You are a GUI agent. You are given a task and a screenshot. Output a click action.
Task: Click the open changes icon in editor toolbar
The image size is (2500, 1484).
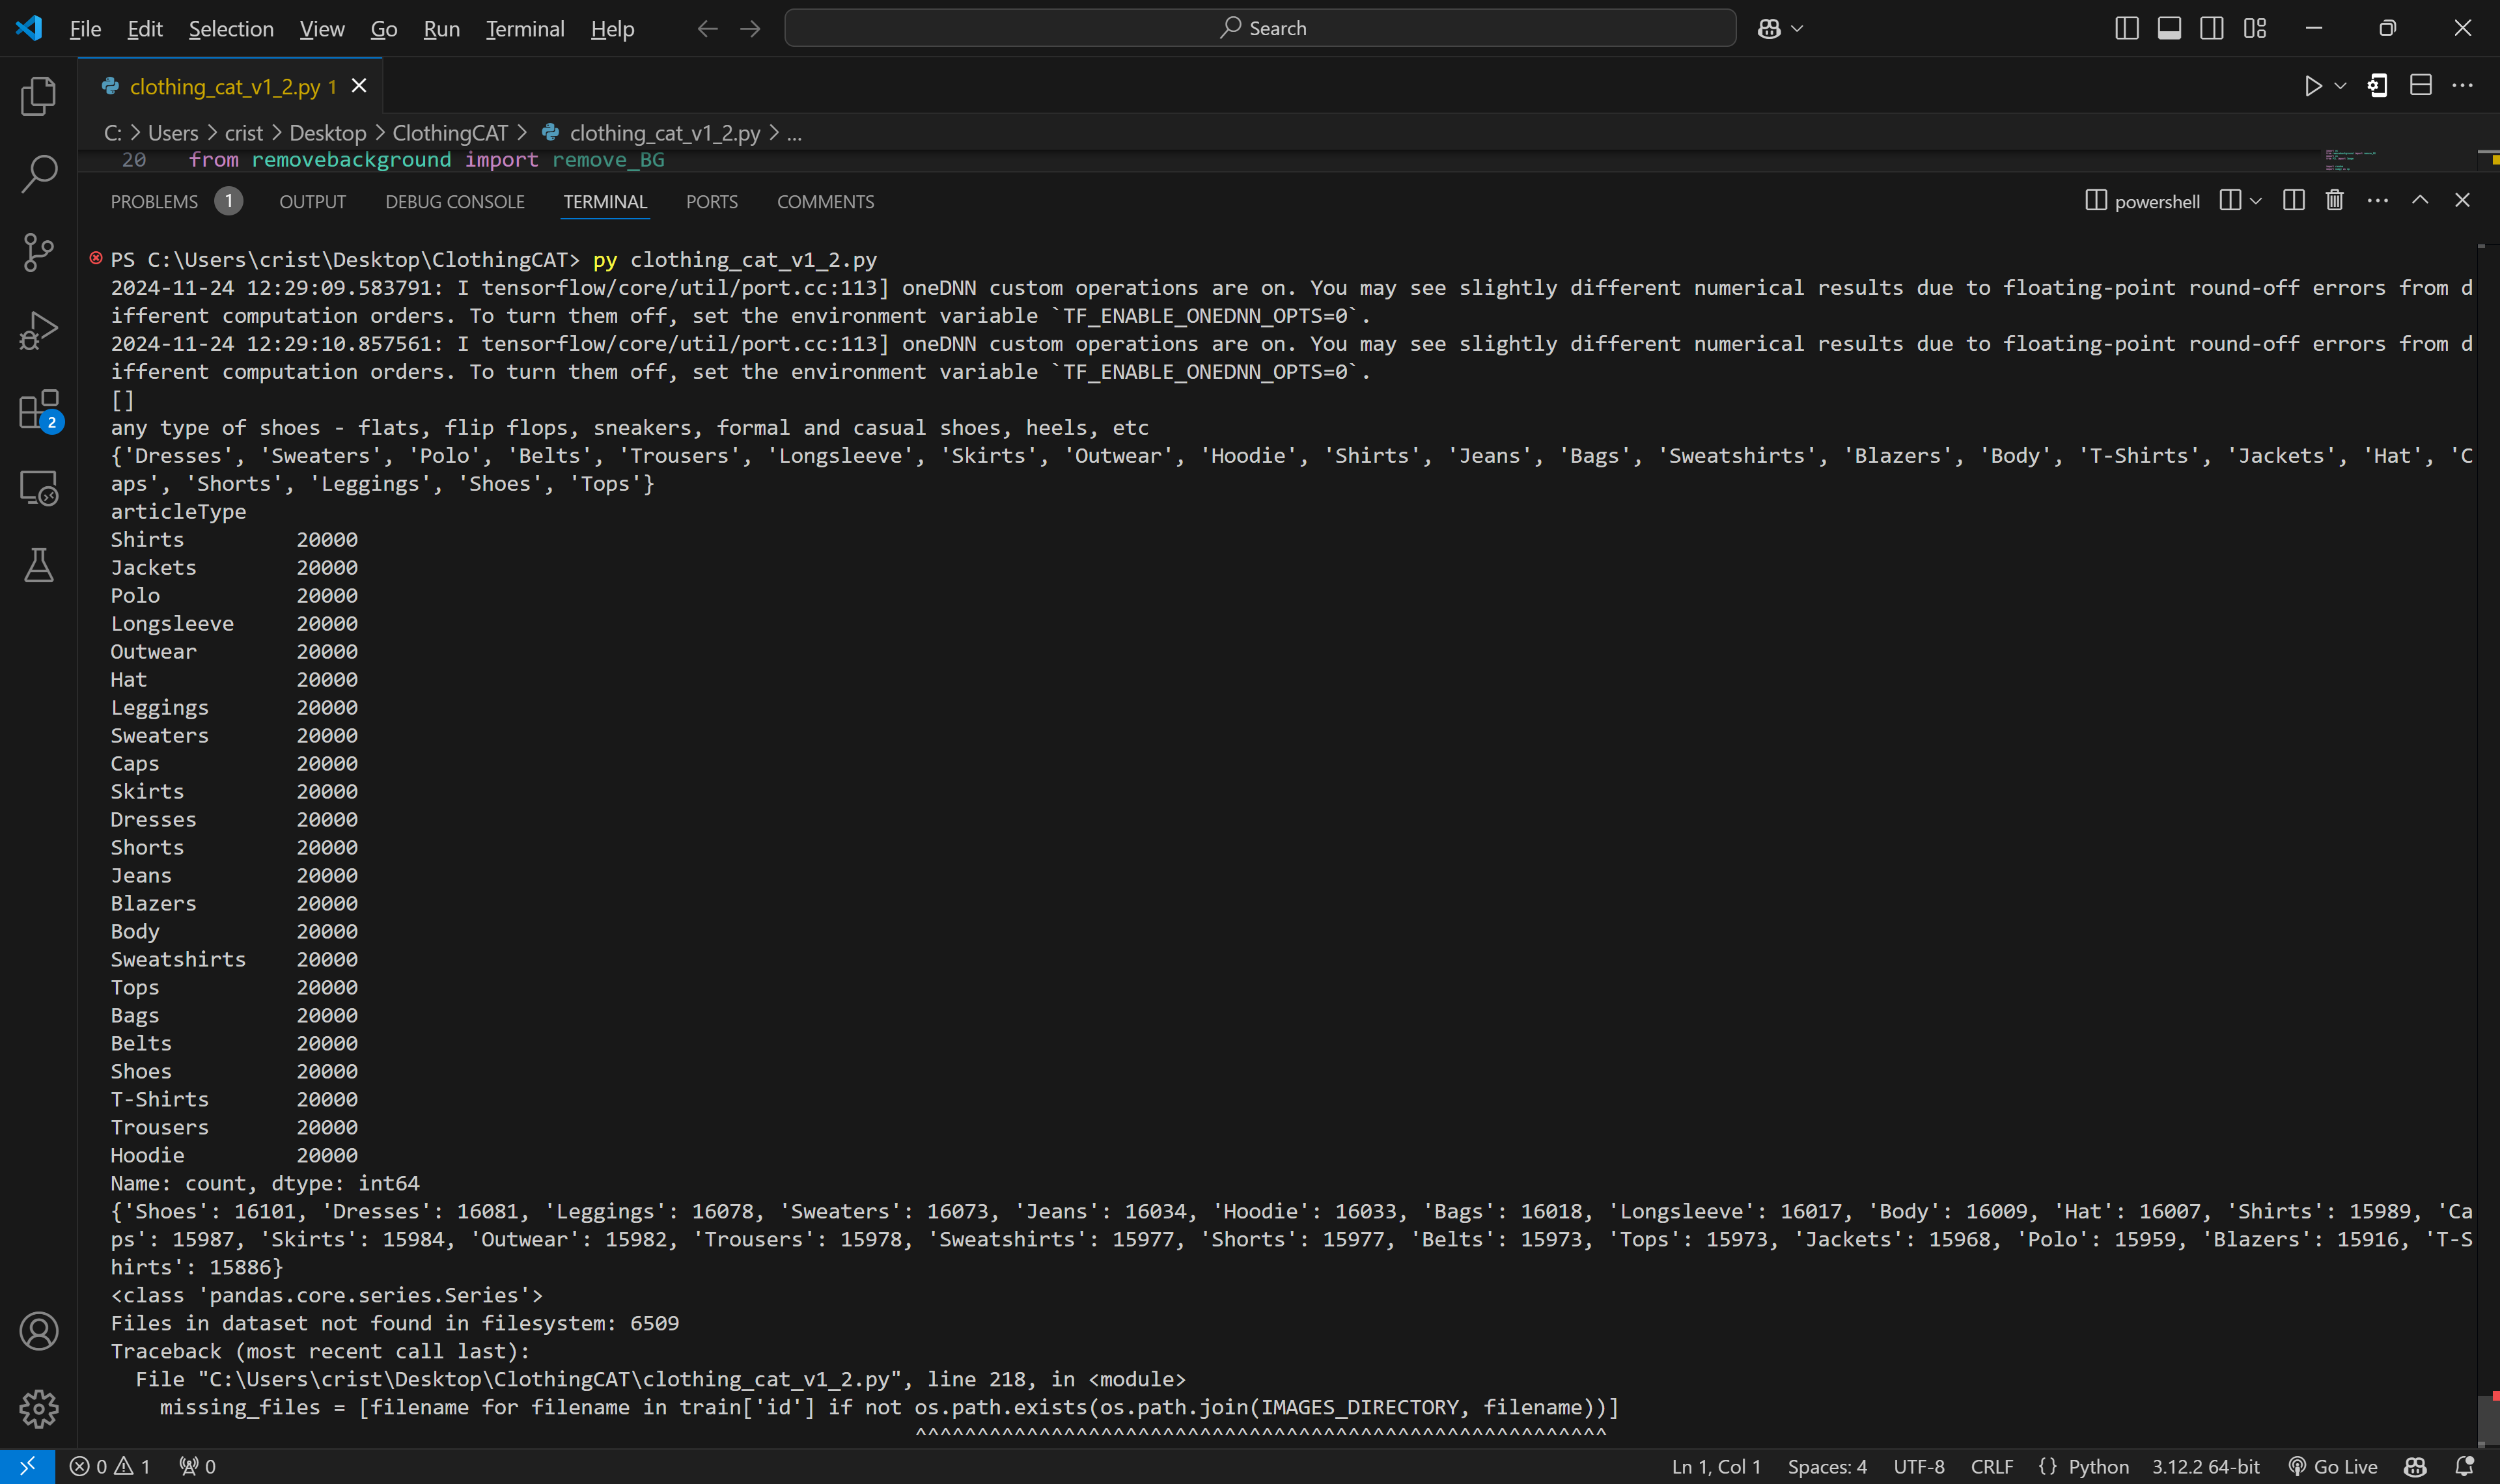point(2378,86)
